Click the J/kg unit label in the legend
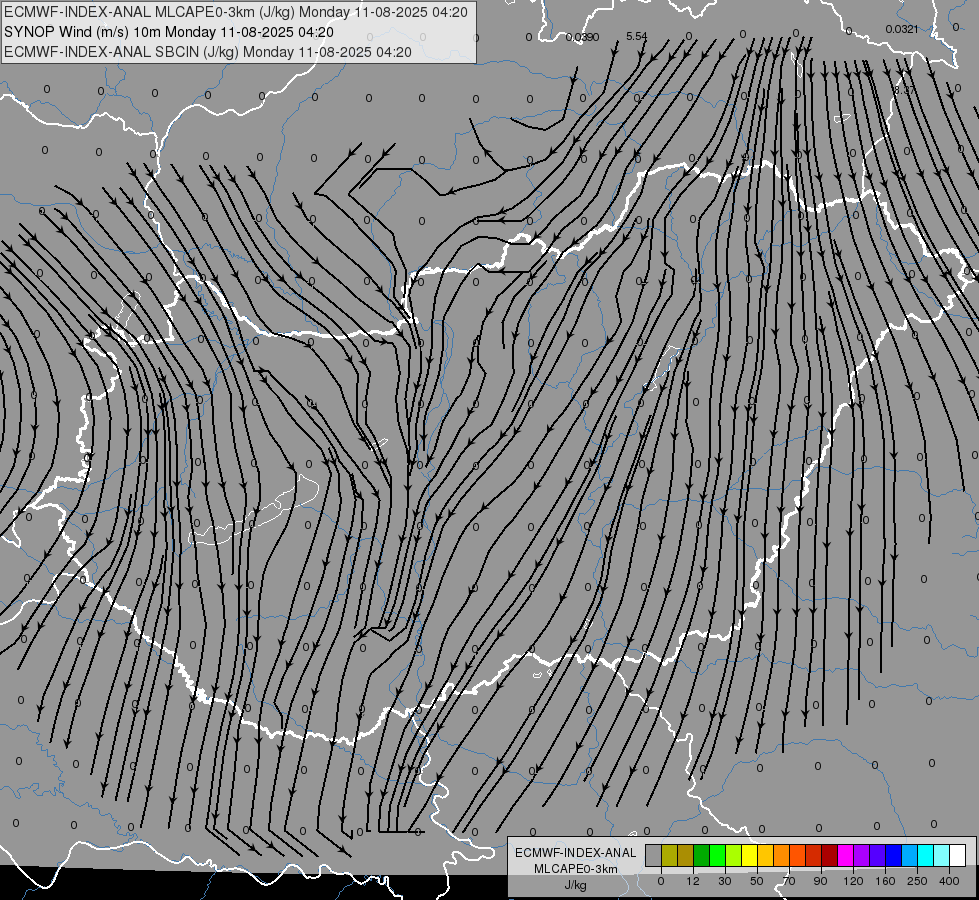Viewport: 979px width, 900px height. click(575, 886)
